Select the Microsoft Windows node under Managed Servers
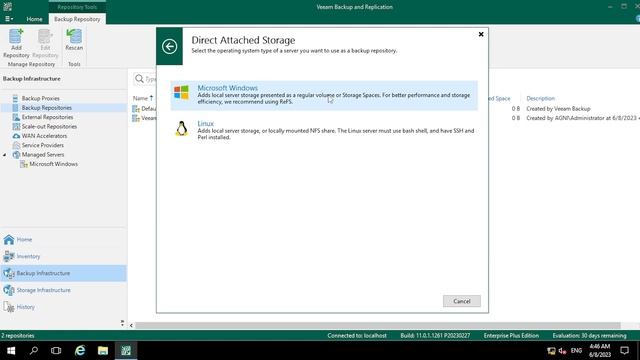This screenshot has height=360, width=640. click(x=53, y=164)
